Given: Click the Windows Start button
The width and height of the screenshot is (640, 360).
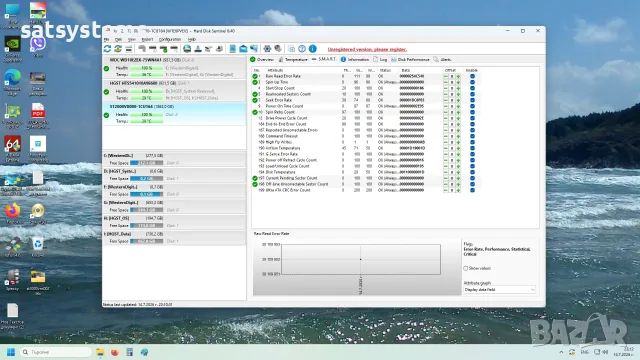Looking at the screenshot, I should pyautogui.click(x=11, y=352).
